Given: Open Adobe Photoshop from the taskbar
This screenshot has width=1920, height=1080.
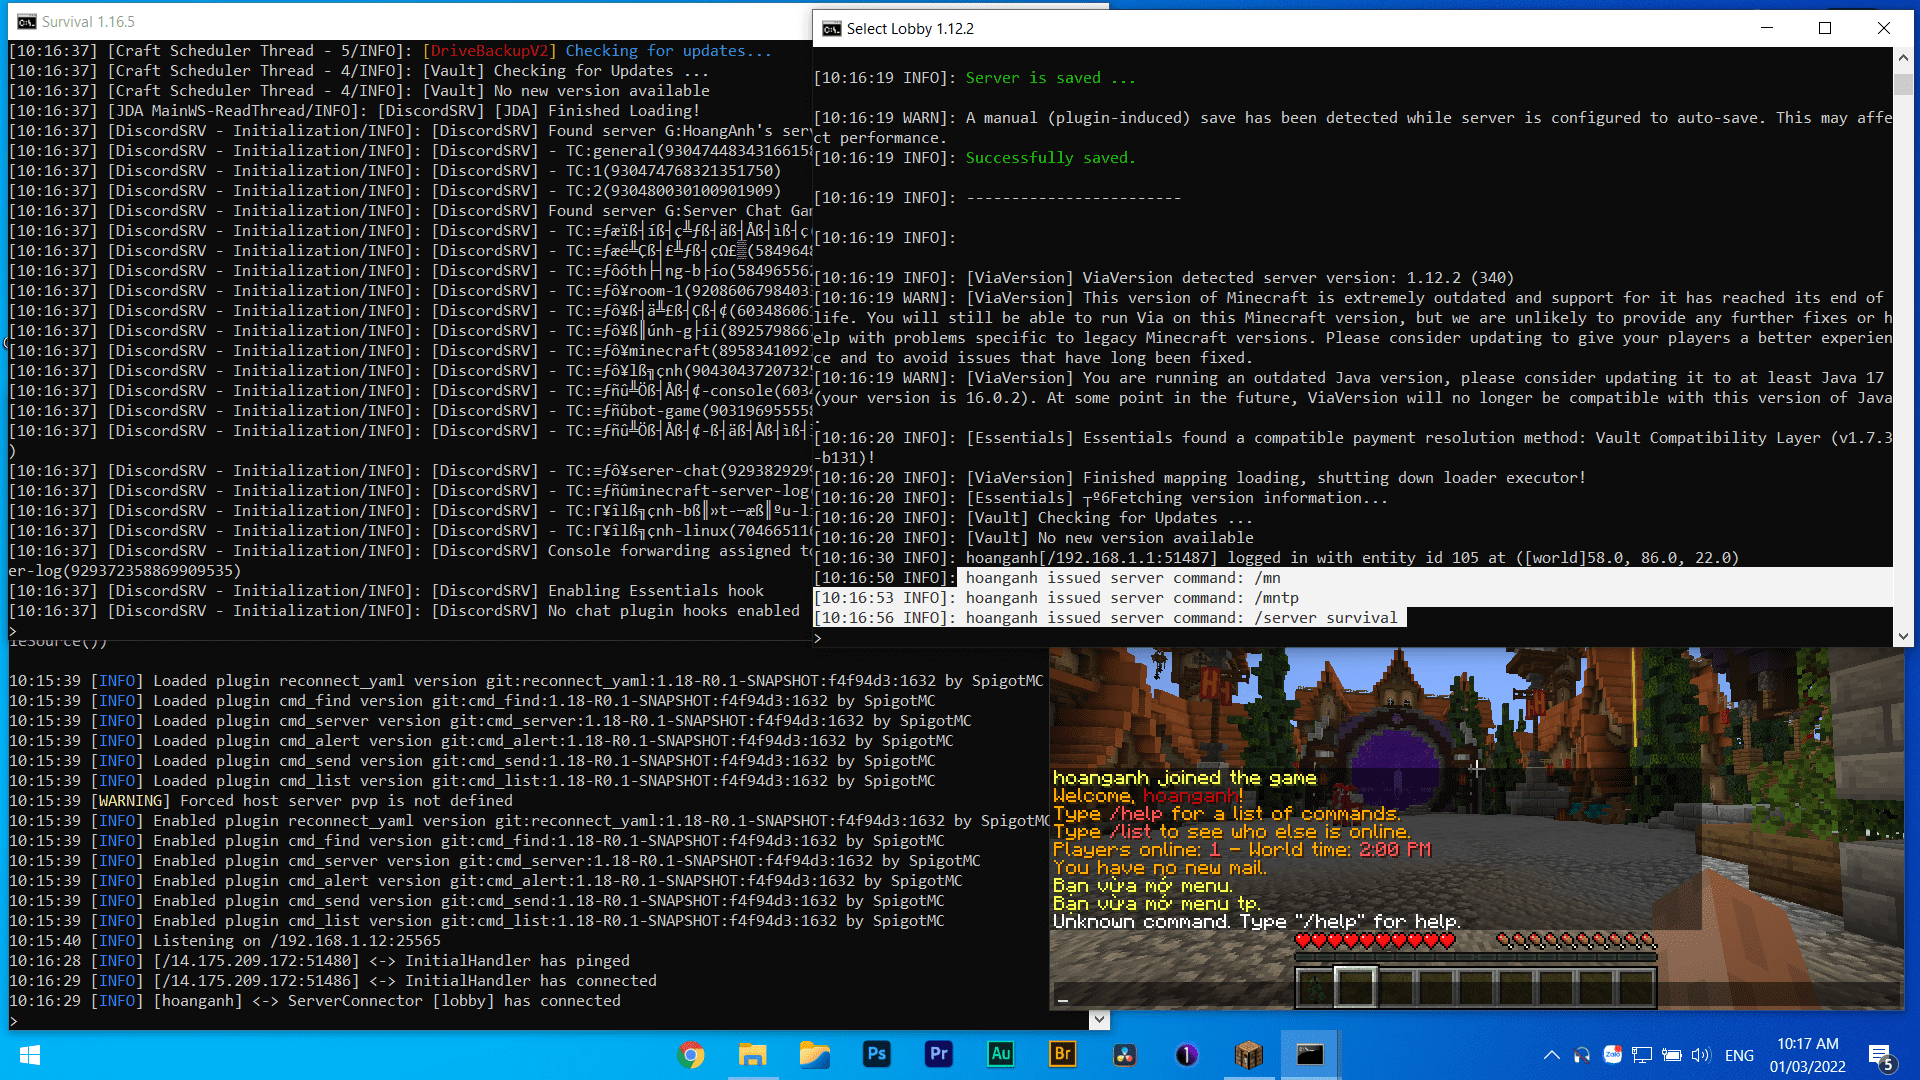Looking at the screenshot, I should tap(877, 1055).
